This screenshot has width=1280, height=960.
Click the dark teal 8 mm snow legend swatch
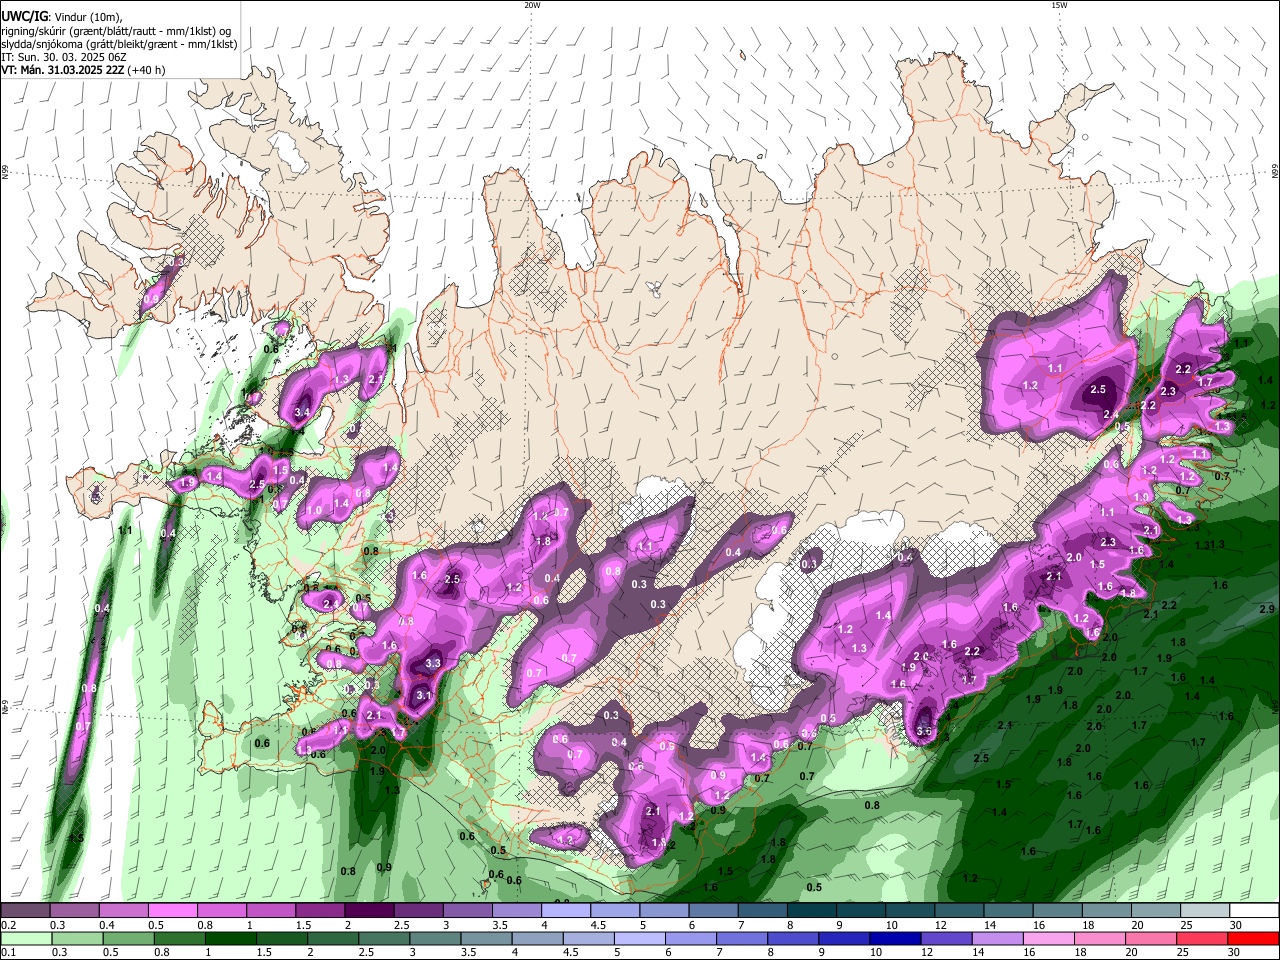[x=811, y=911]
